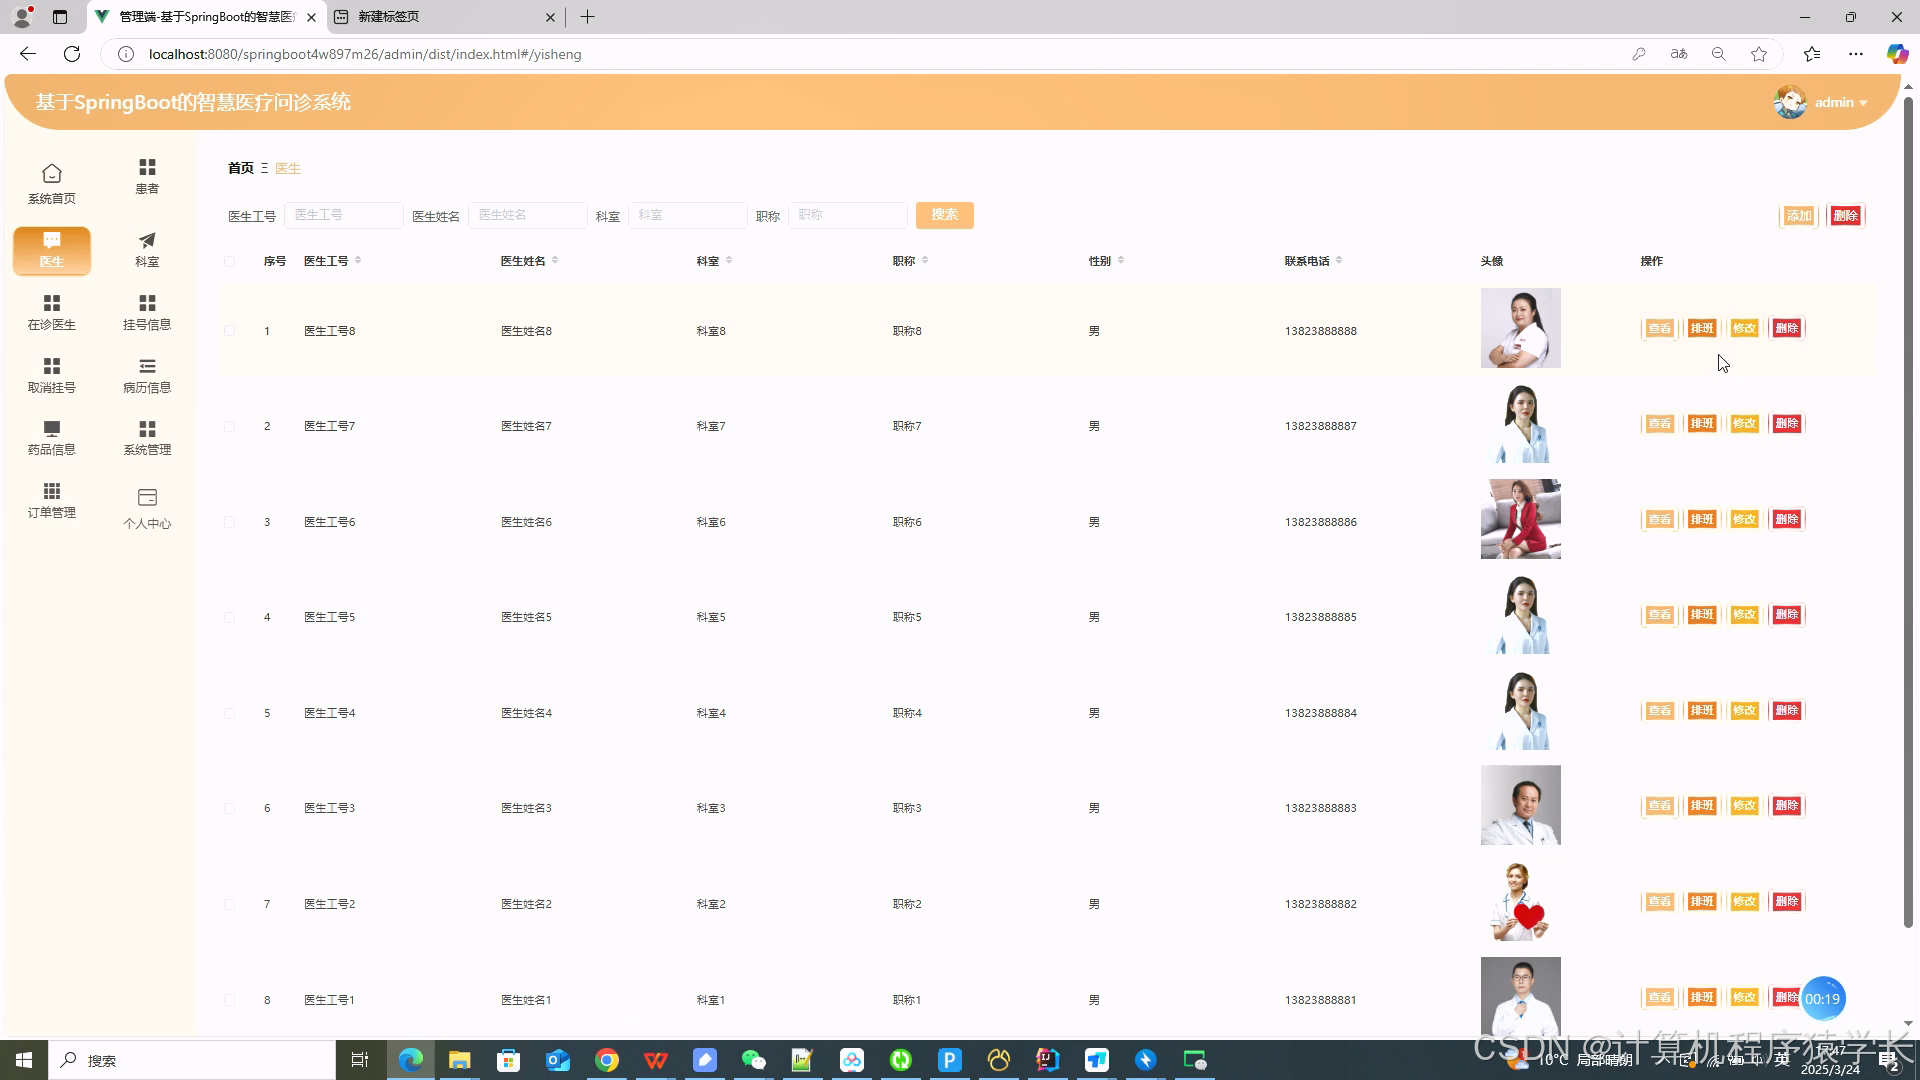The image size is (1920, 1080).
Task: Click the 医生姓名 search input field
Action: (527, 215)
